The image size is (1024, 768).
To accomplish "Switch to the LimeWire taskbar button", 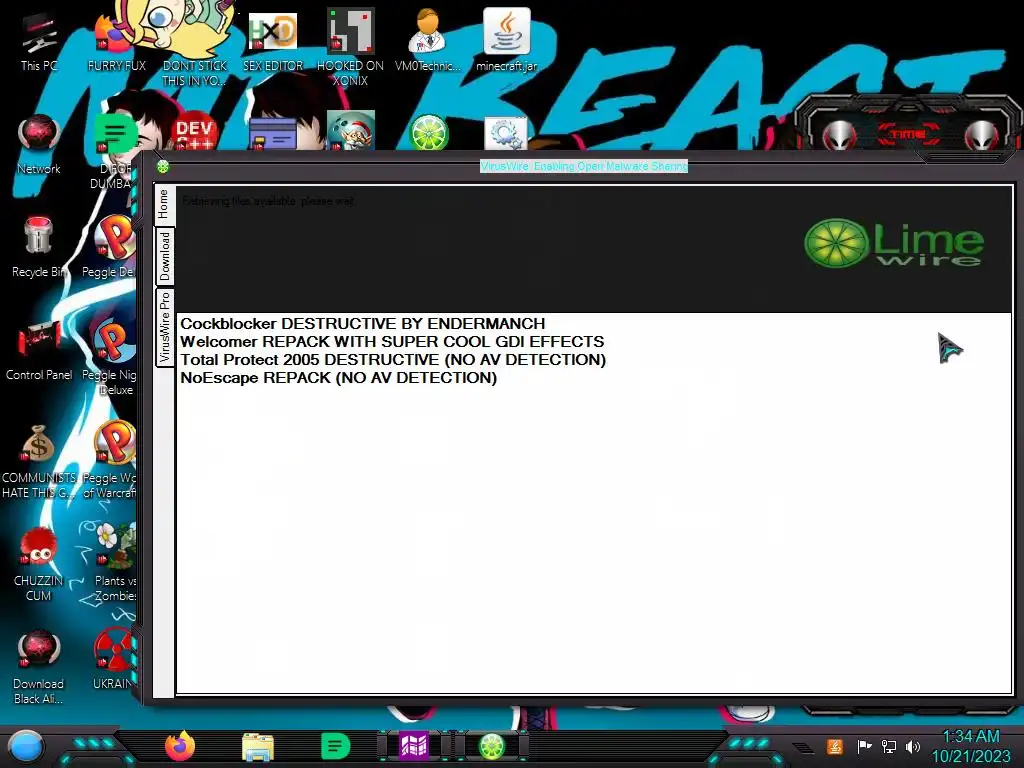I will point(492,746).
